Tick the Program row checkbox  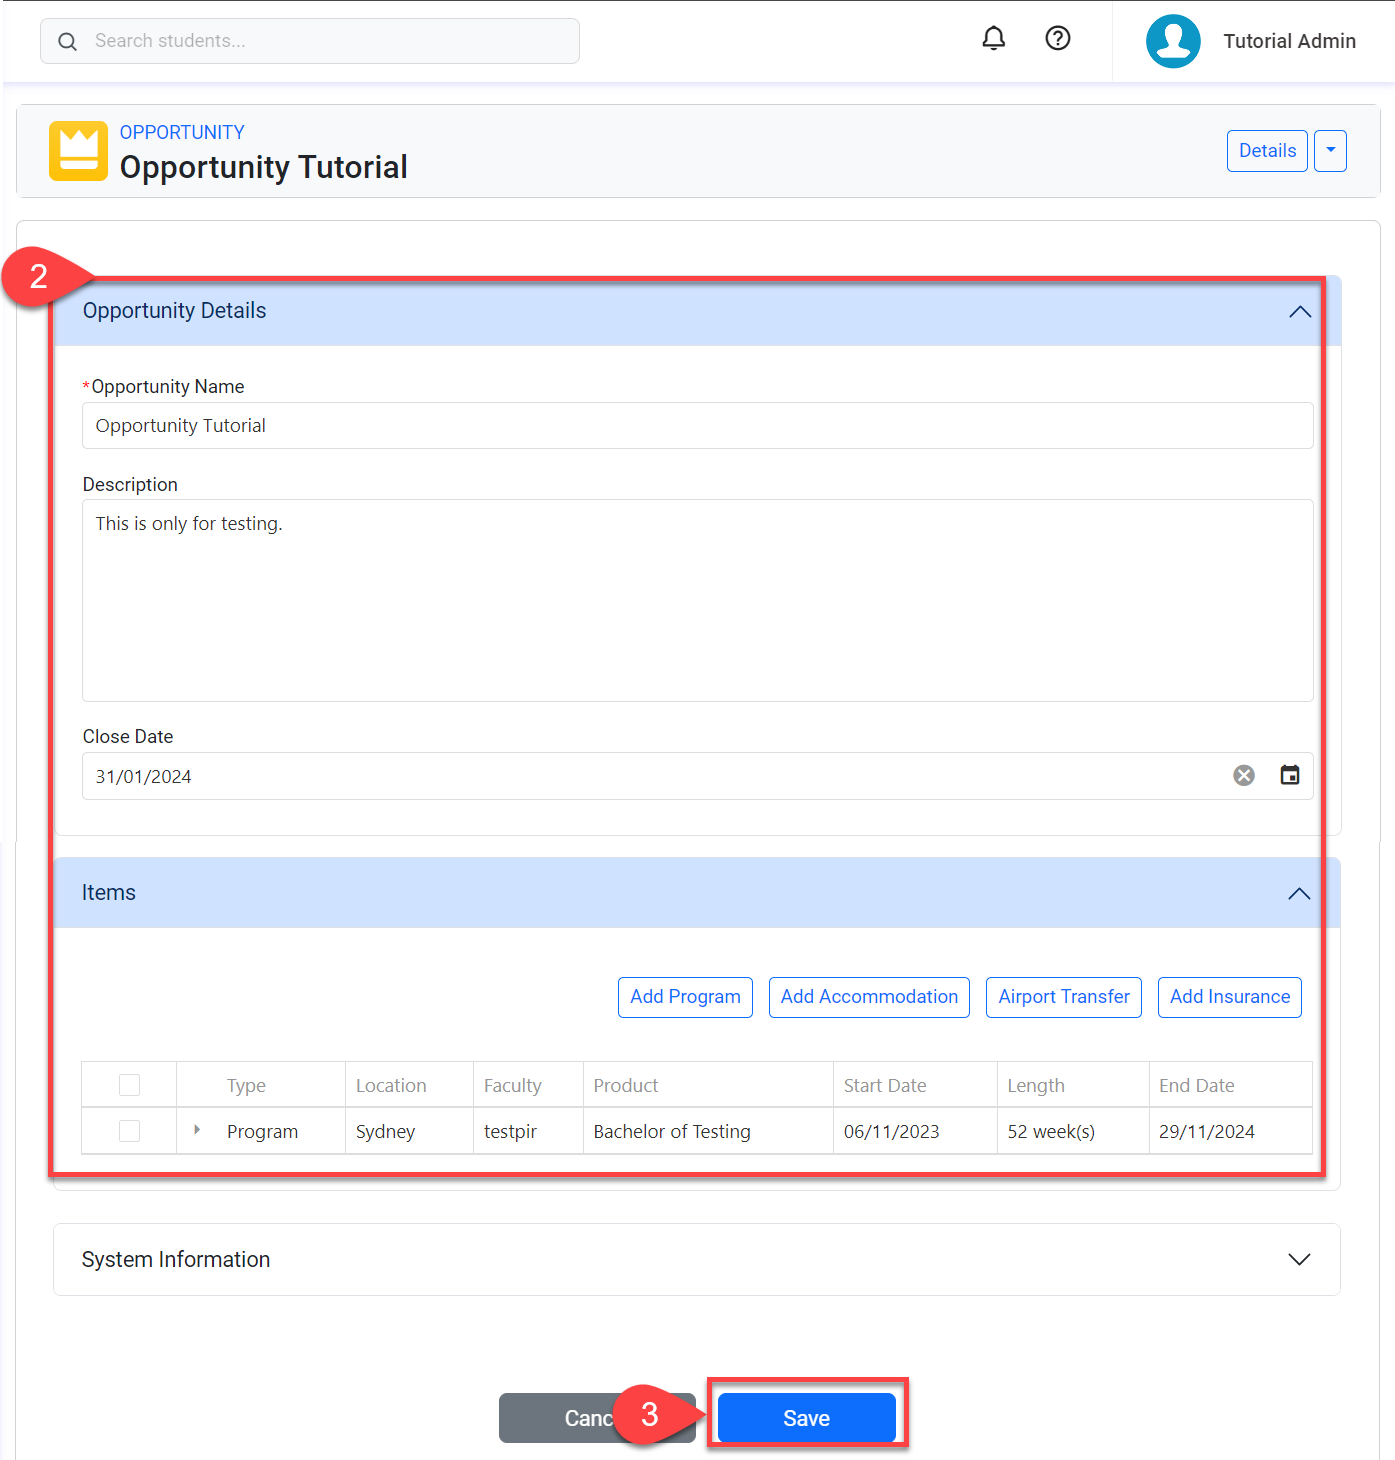tap(129, 1131)
